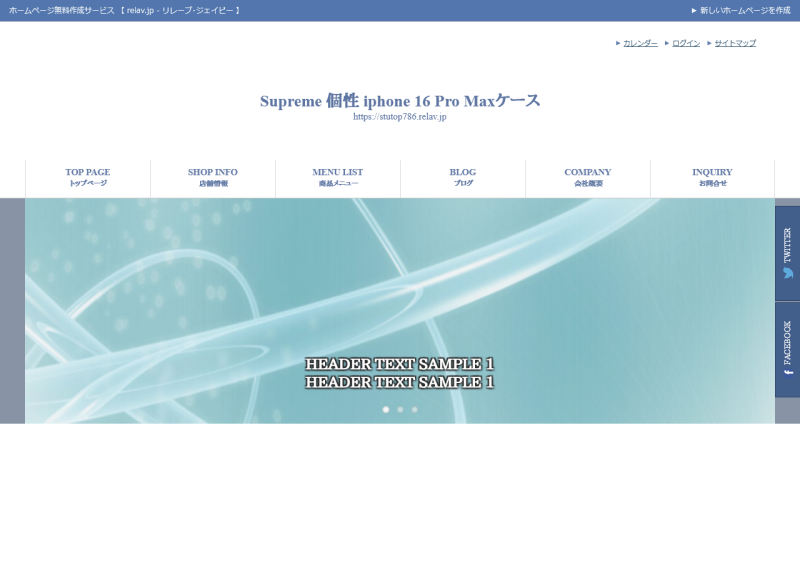Open the Facebook side tab

pyautogui.click(x=787, y=350)
